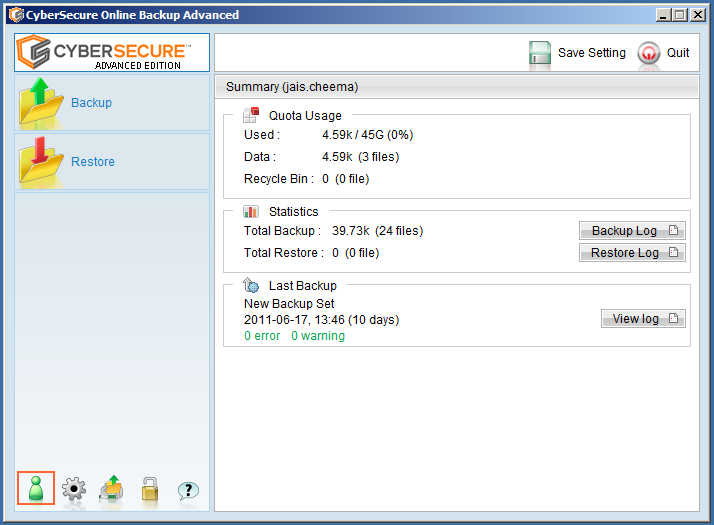Screen dimensions: 714x525
Task: Click the Recycle Bin '0 (0 file)' value
Action: (346, 178)
